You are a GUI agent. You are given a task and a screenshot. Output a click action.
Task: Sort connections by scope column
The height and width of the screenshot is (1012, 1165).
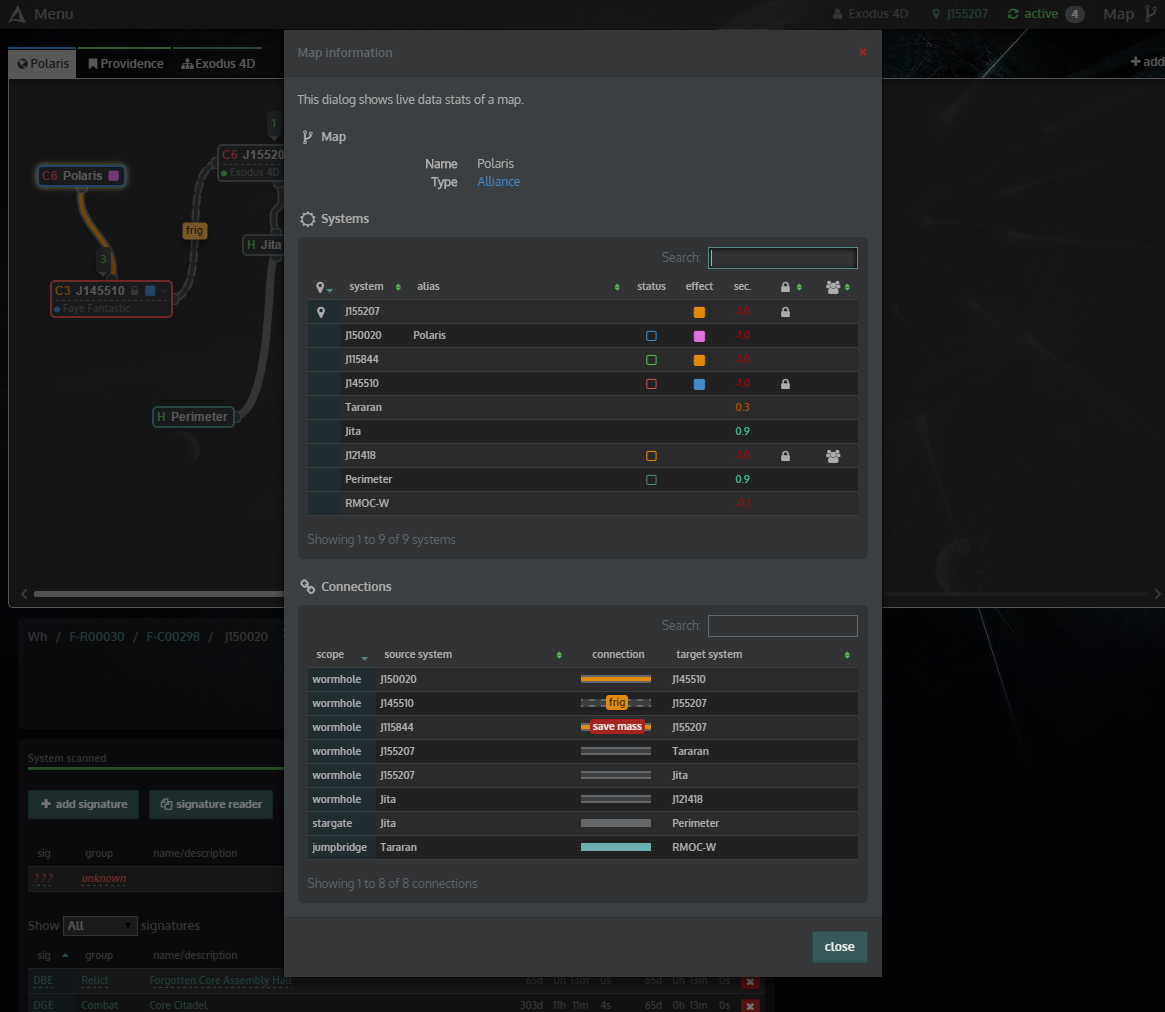coord(342,655)
